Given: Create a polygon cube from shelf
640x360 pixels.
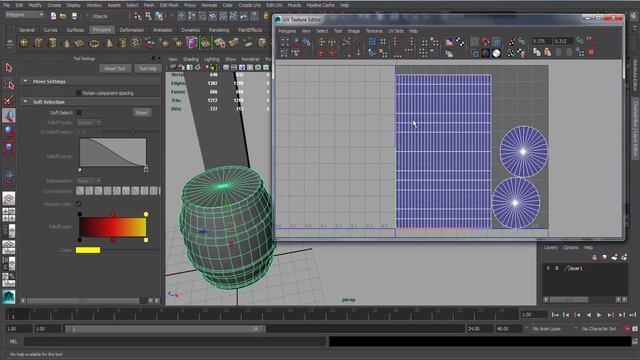Looking at the screenshot, I should pyautogui.click(x=38, y=42).
